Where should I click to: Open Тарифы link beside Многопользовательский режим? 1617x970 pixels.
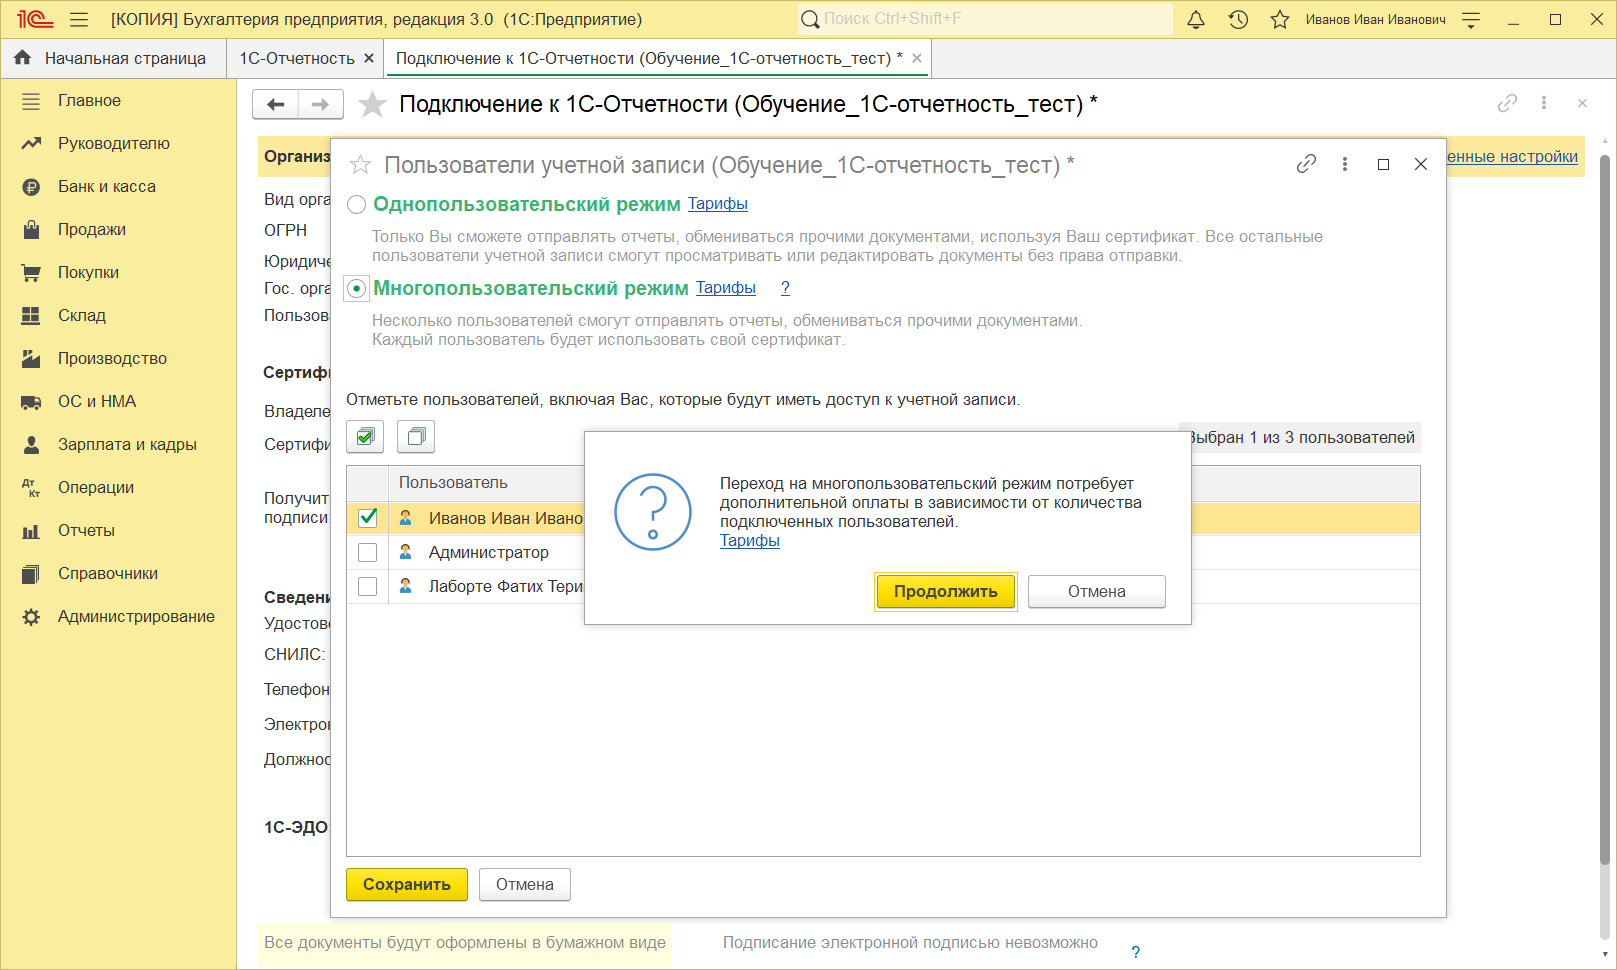726,288
